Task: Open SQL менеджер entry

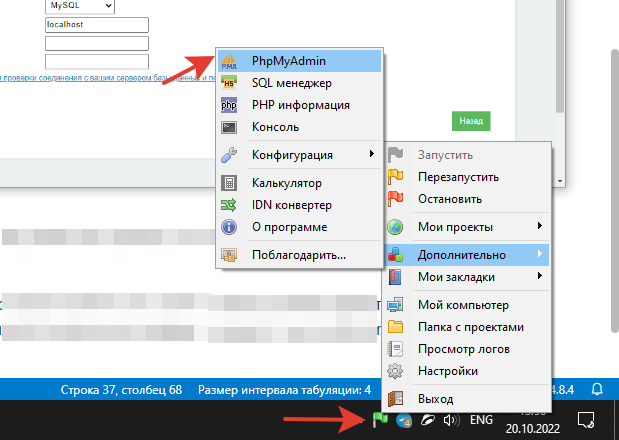Action: 299,83
